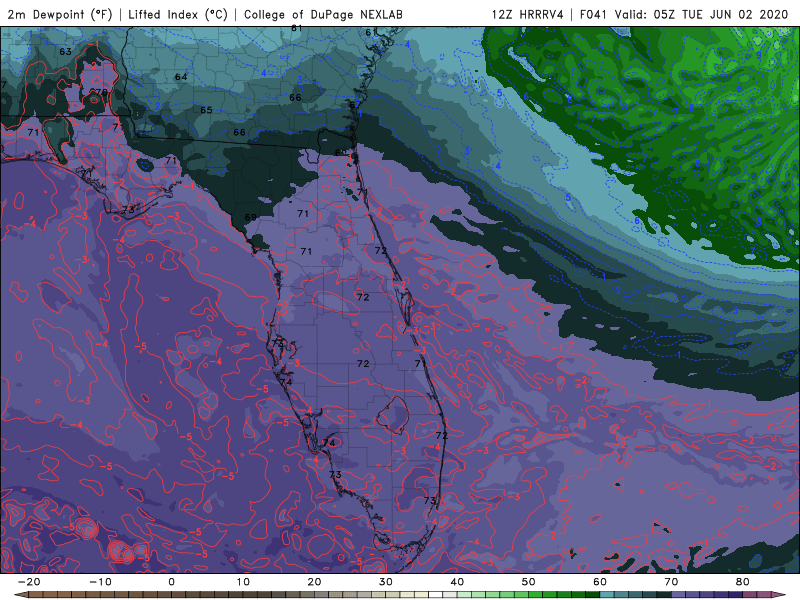Click 'Valid: 05Z TUE JUN 02 2020' text

(x=702, y=15)
